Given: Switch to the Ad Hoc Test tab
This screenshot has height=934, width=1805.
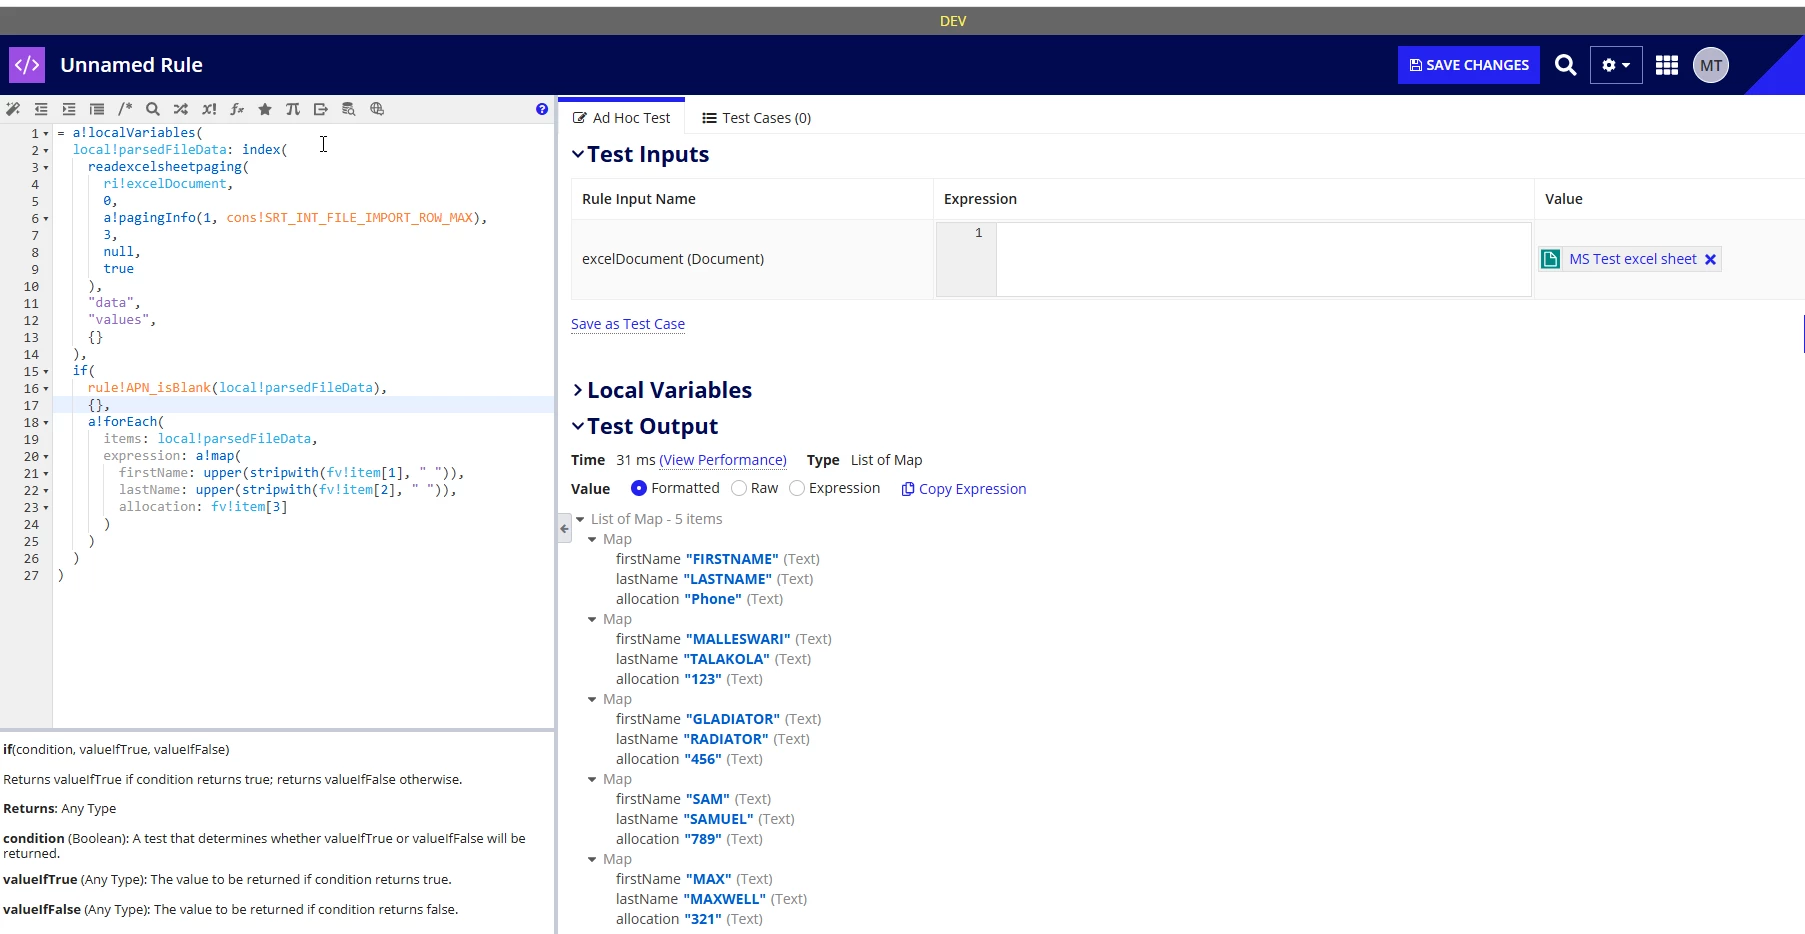Looking at the screenshot, I should (x=622, y=118).
